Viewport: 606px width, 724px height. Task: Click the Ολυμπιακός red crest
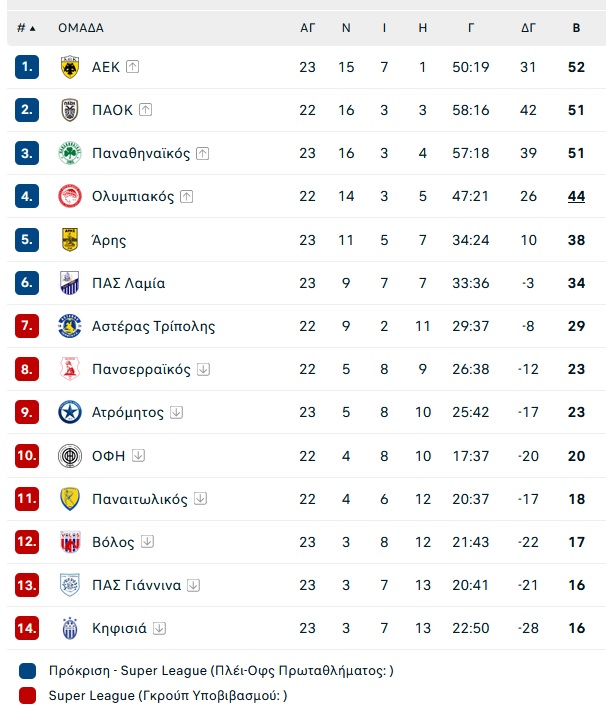click(70, 196)
